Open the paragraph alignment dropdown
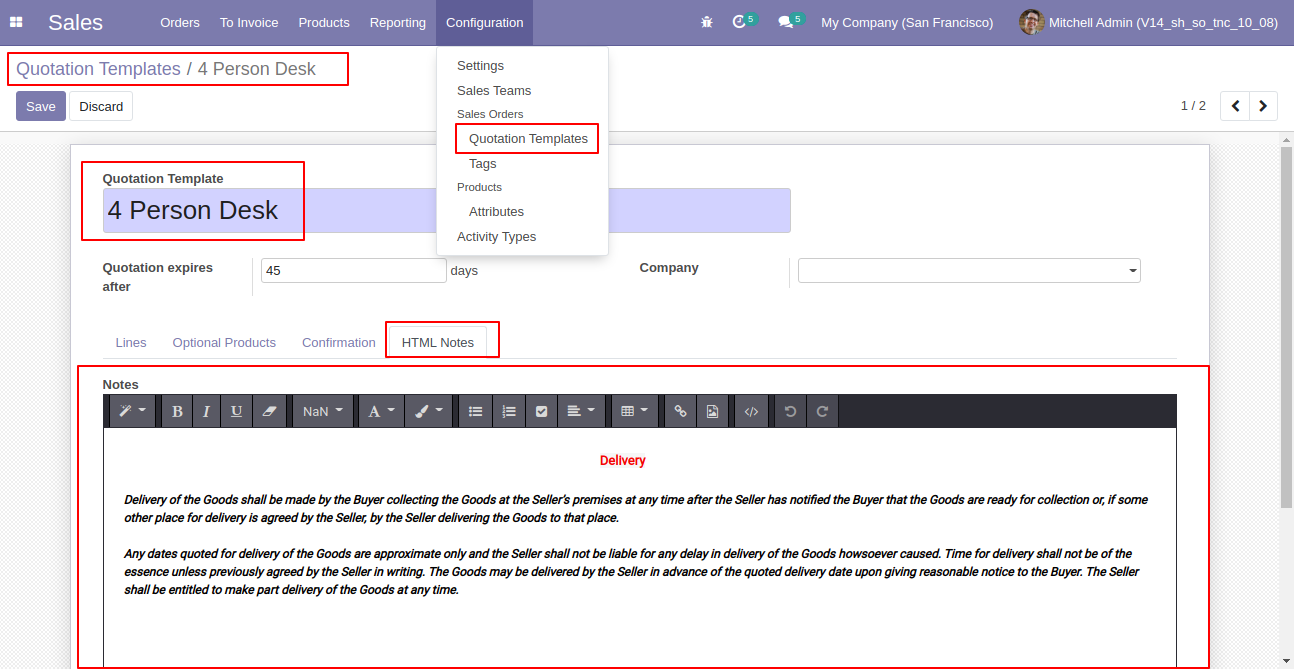This screenshot has height=669, width=1294. (x=581, y=411)
